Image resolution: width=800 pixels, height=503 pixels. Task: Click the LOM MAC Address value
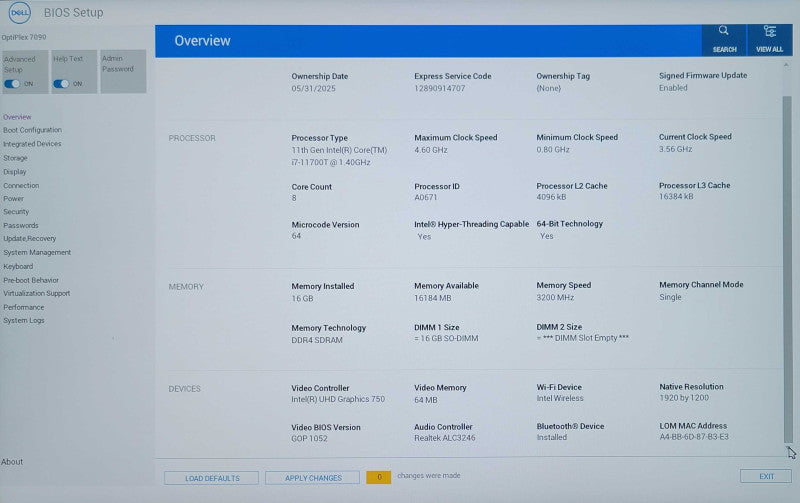pyautogui.click(x=694, y=437)
